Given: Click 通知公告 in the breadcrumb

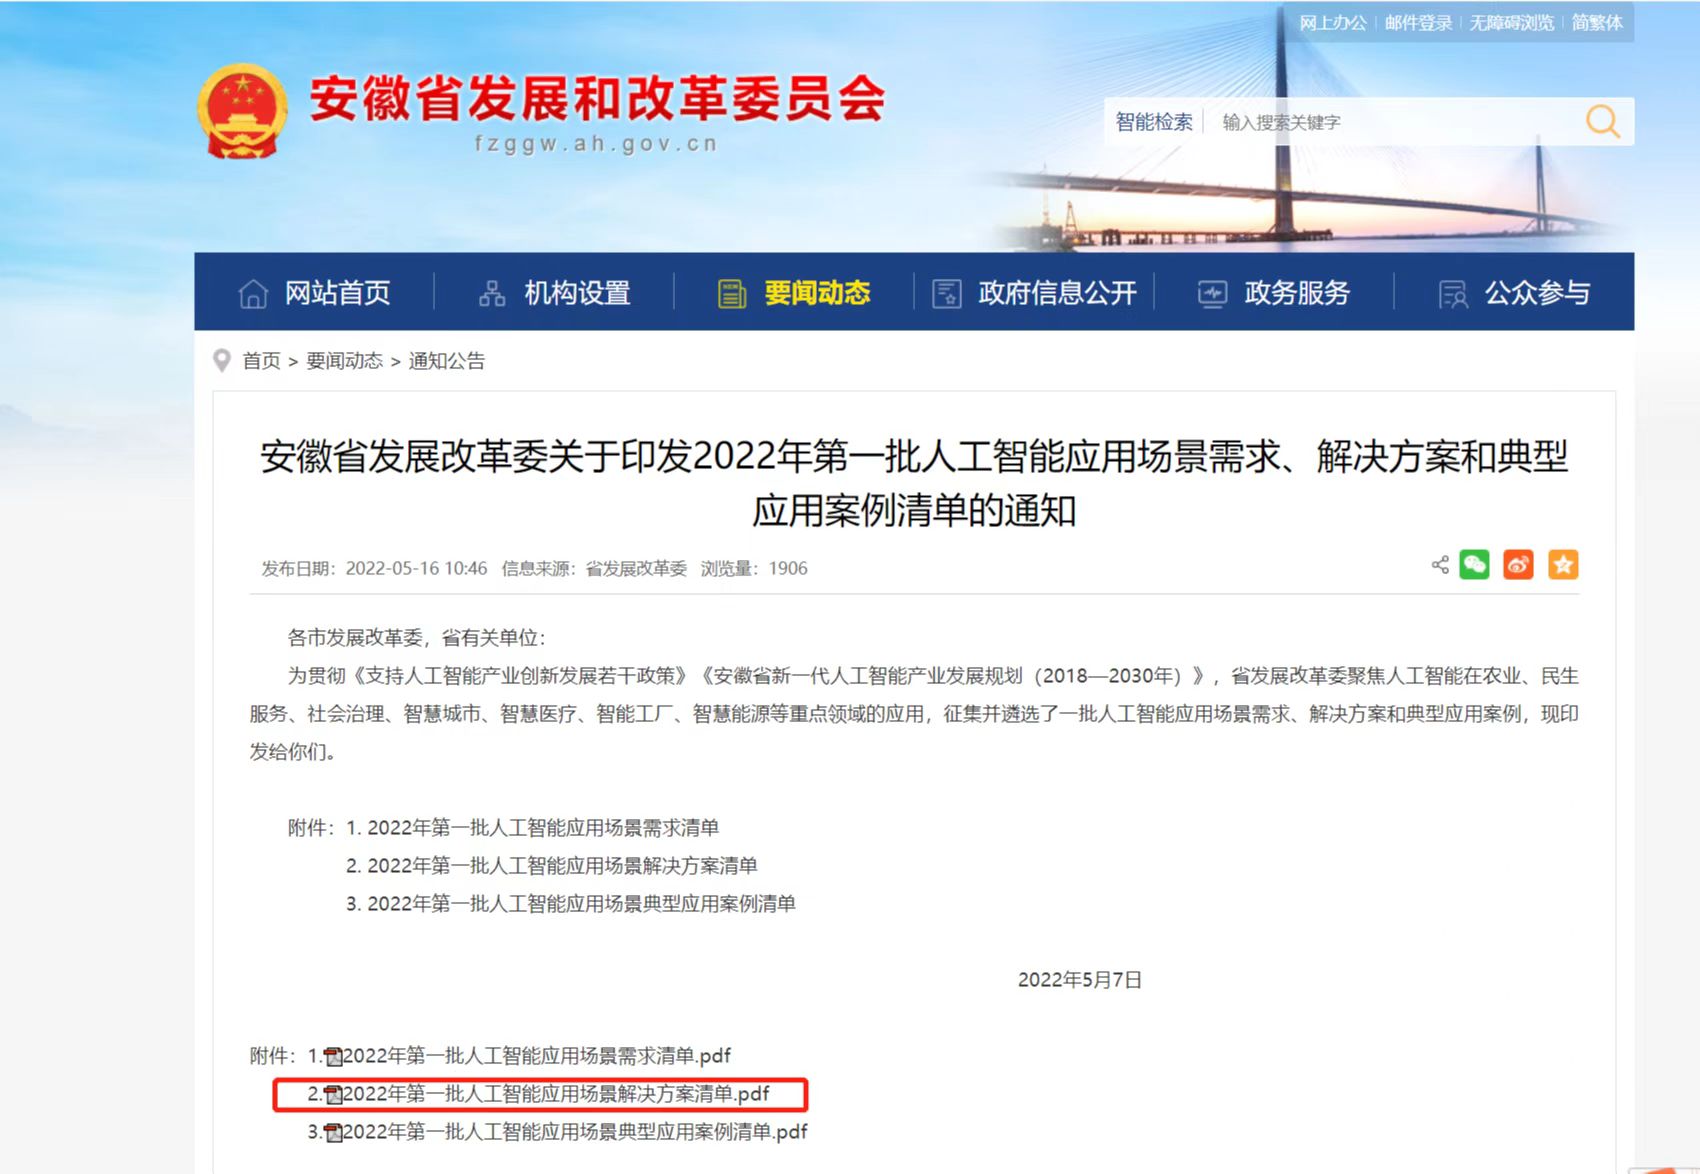Looking at the screenshot, I should point(446,361).
